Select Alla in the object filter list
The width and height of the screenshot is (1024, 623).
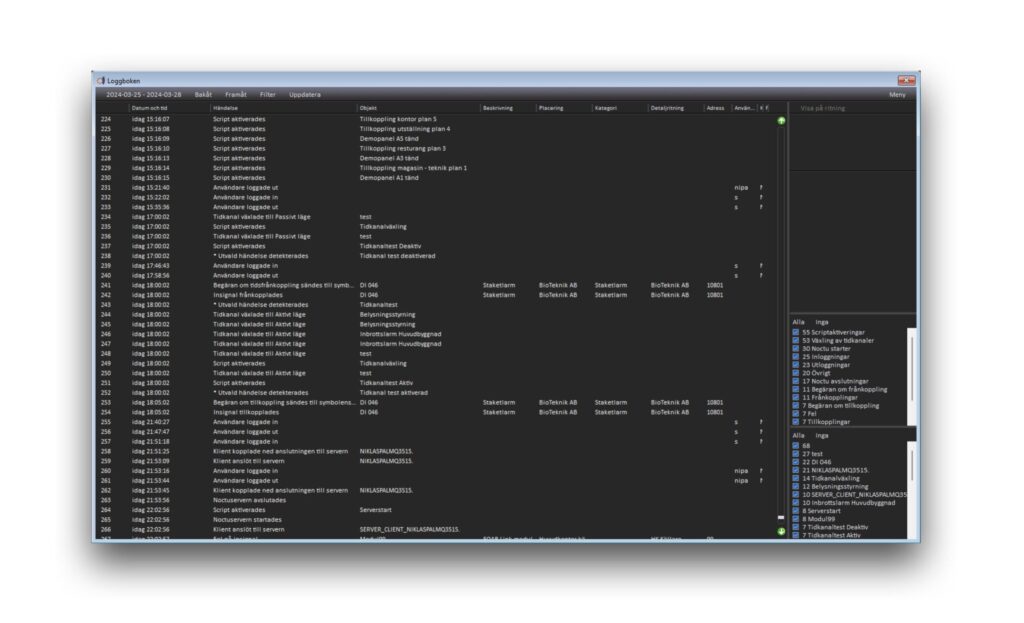tap(798, 436)
